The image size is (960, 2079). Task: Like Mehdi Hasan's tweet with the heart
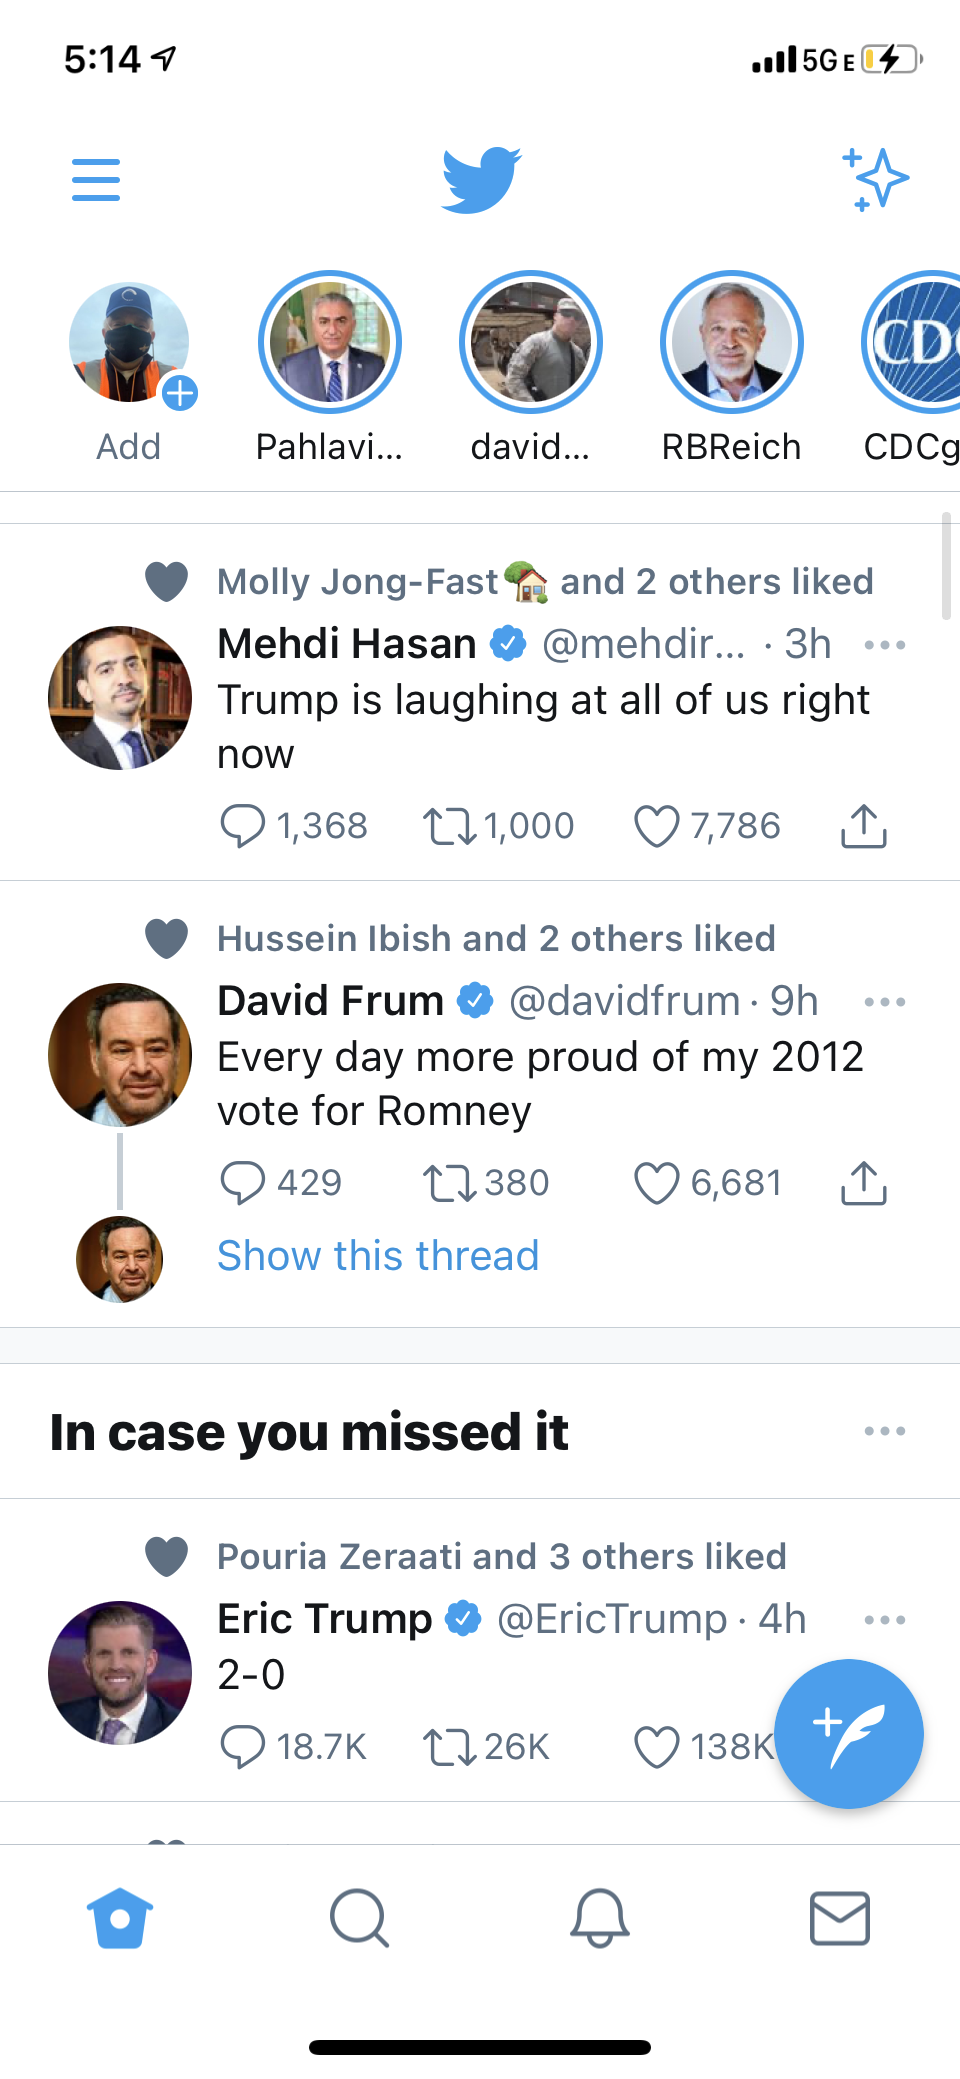(657, 826)
